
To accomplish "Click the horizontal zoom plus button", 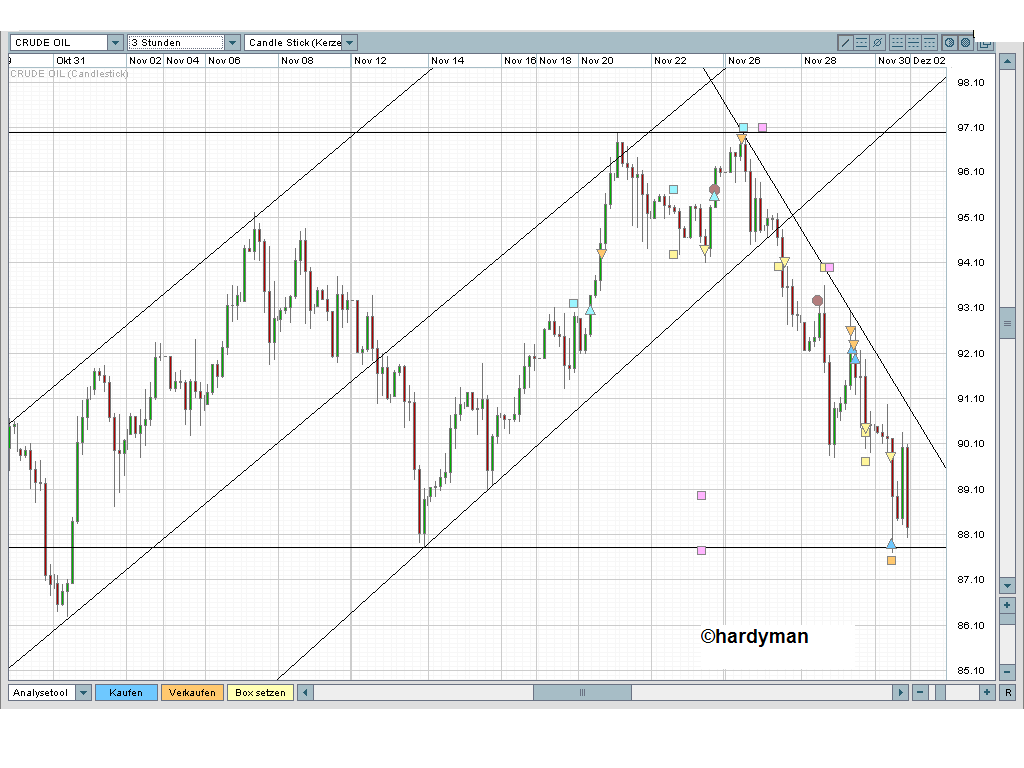I will pyautogui.click(x=987, y=692).
